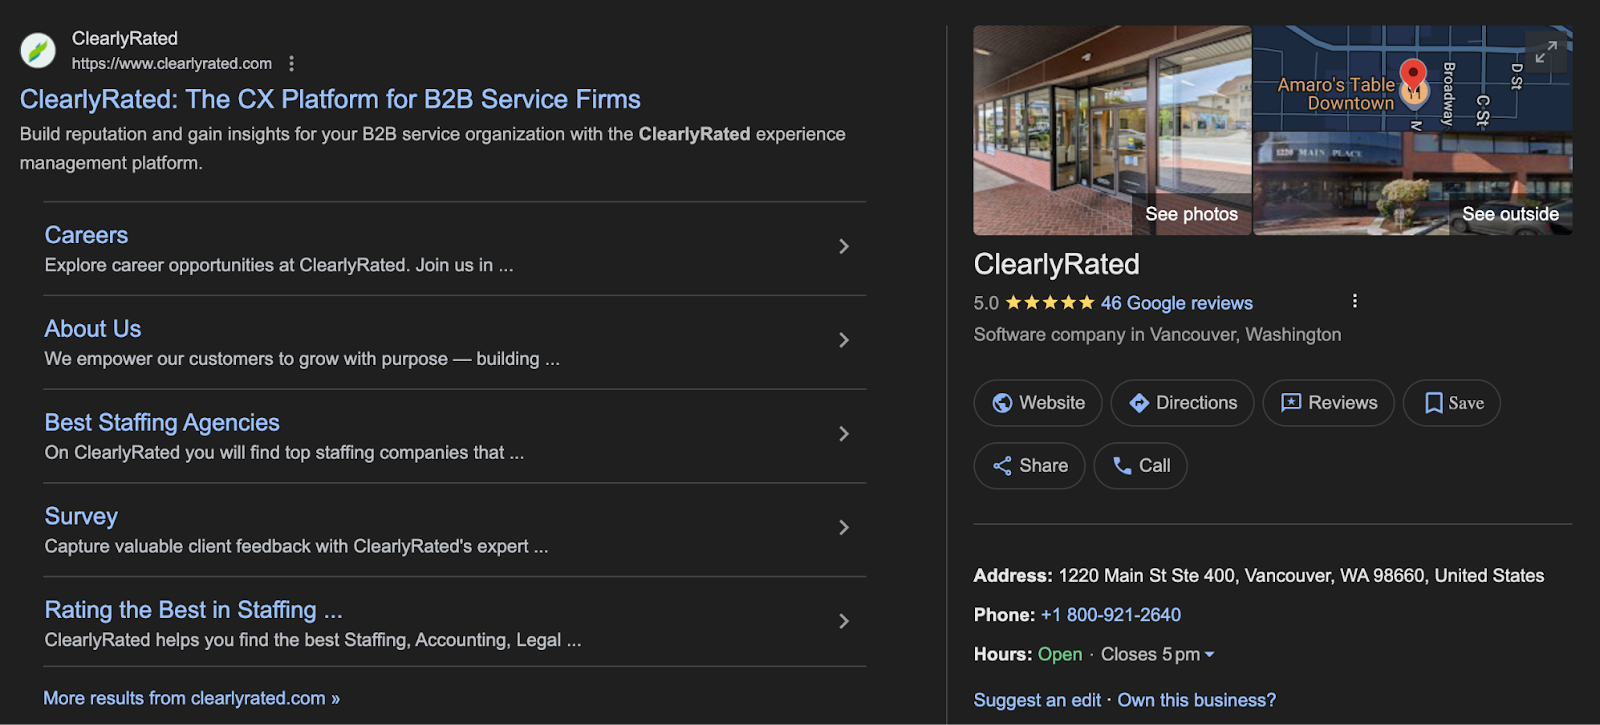The width and height of the screenshot is (1600, 725).
Task: Click the Website button
Action: (1038, 403)
